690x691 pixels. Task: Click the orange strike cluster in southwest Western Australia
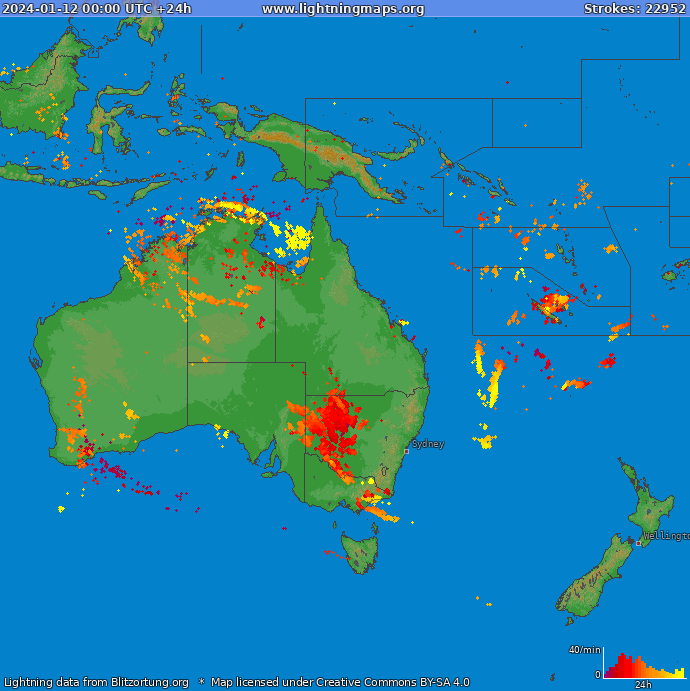(76, 437)
